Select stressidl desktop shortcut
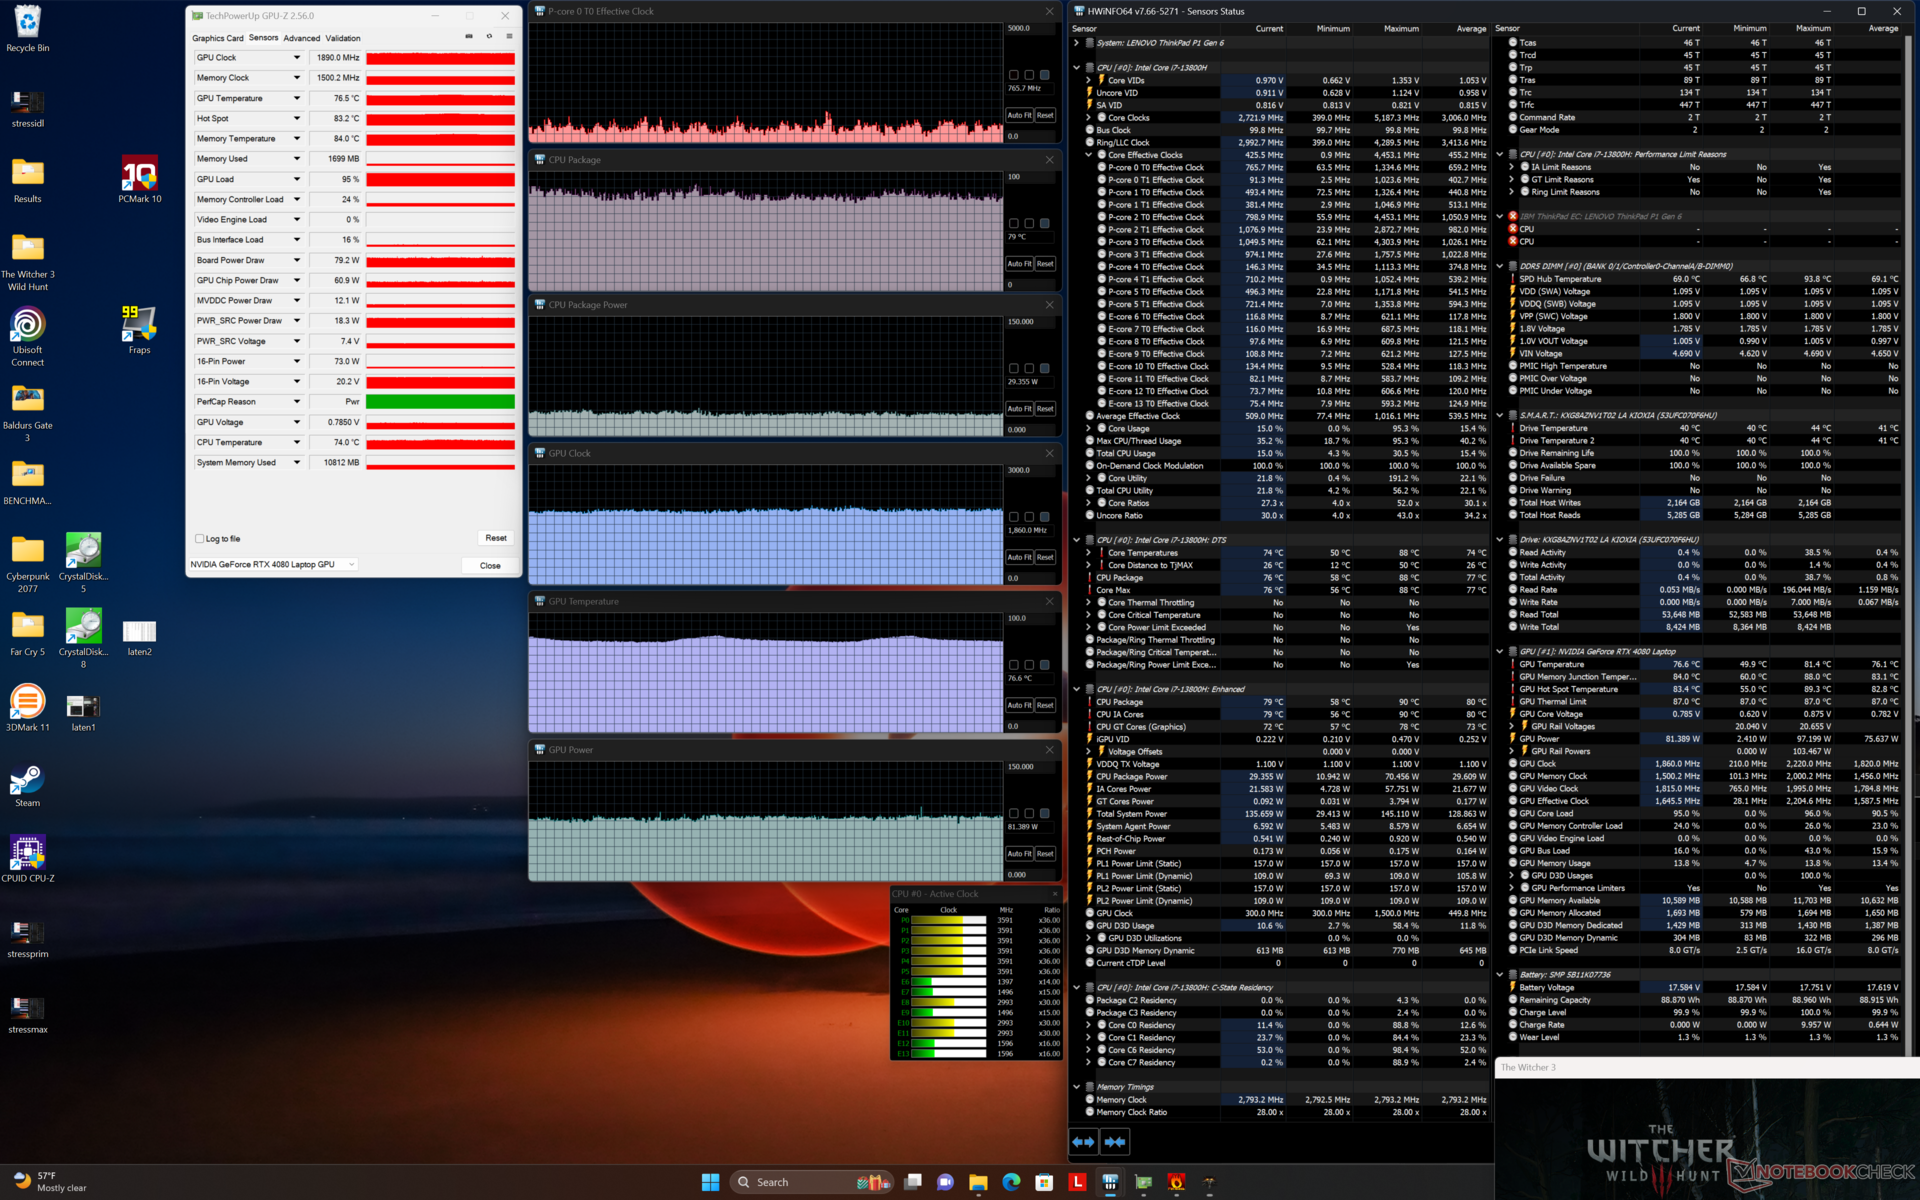The height and width of the screenshot is (1200, 1920). pyautogui.click(x=28, y=108)
